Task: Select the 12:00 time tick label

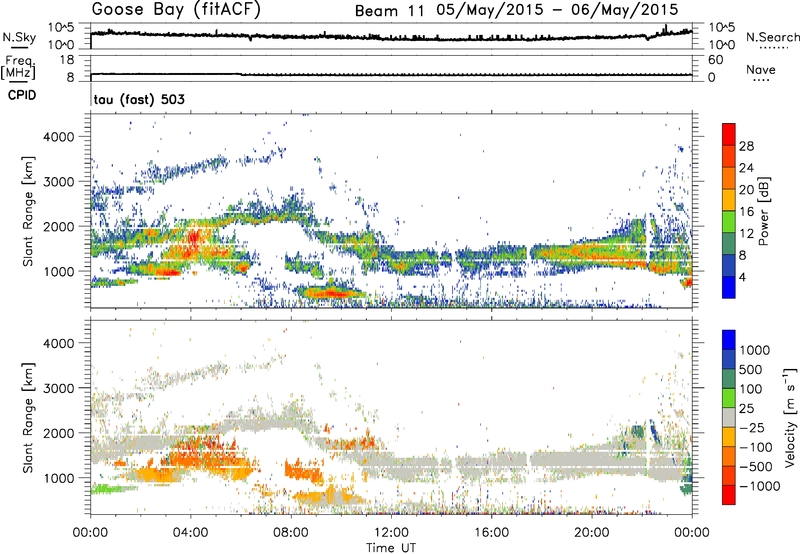Action: [391, 533]
